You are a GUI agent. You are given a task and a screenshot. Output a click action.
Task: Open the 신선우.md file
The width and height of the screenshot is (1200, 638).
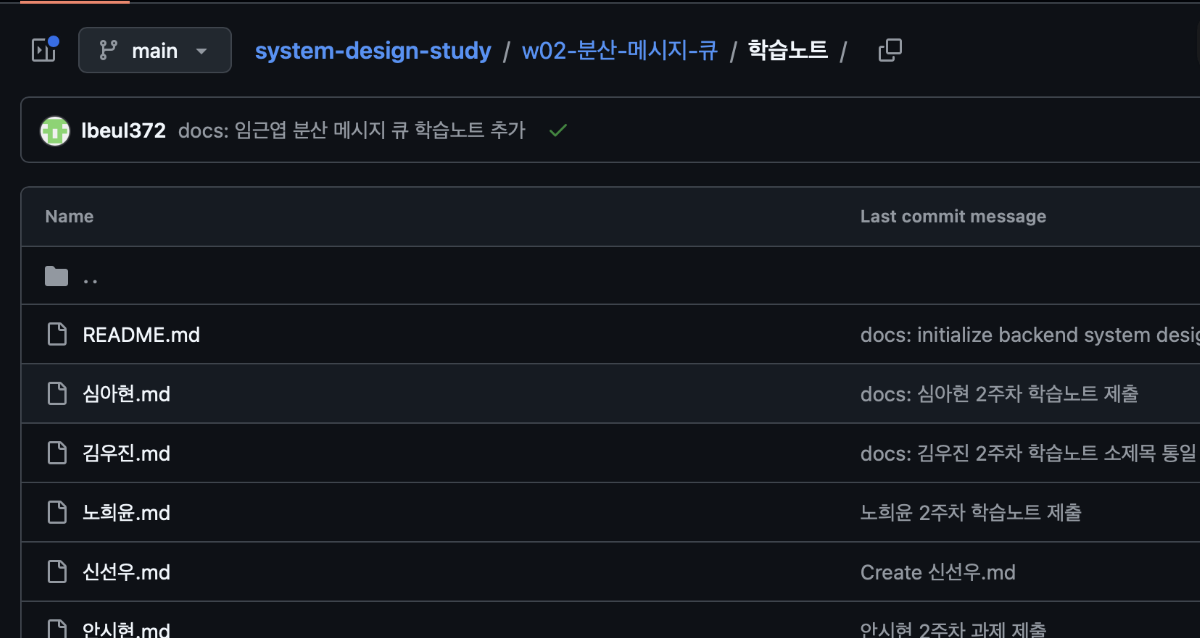click(126, 572)
